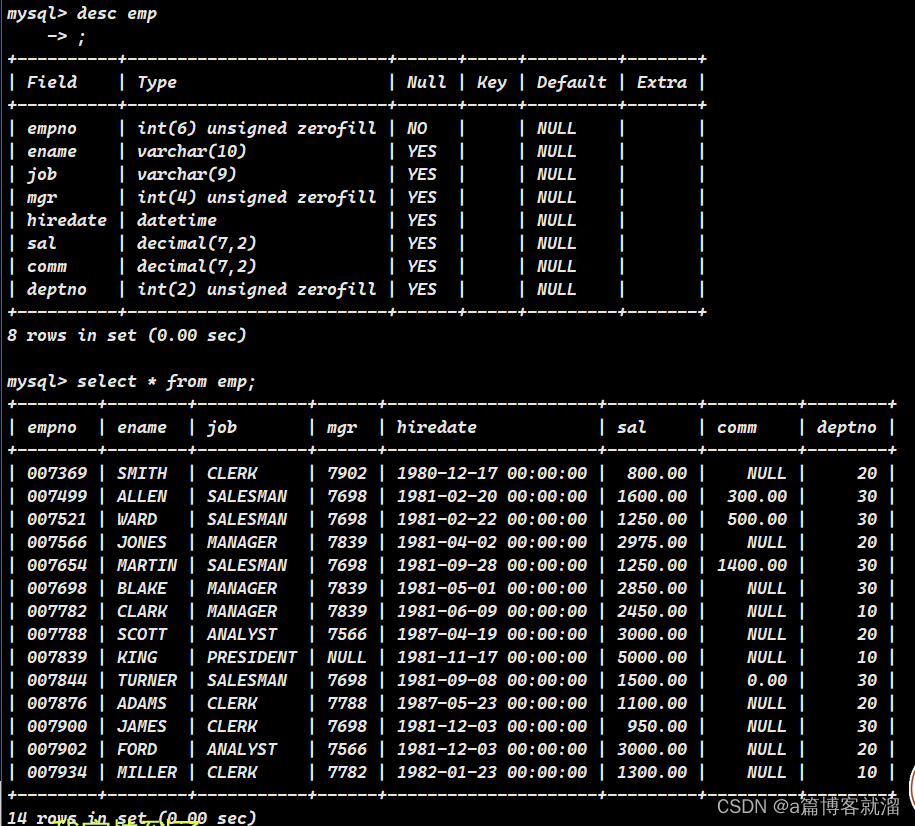The width and height of the screenshot is (915, 826).
Task: Click the 'Extra' column header
Action: [x=662, y=82]
